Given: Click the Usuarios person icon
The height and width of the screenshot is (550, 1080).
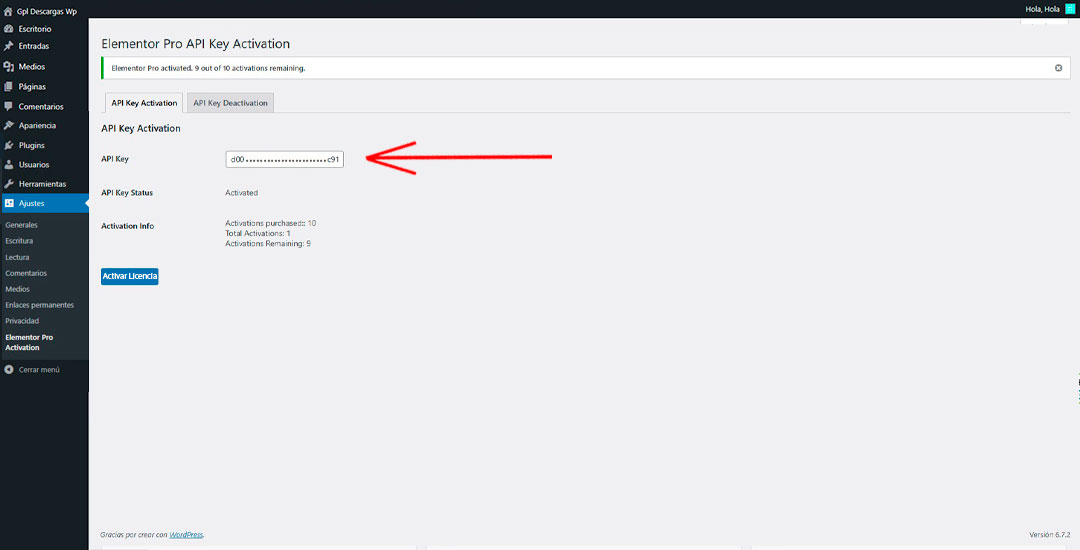Looking at the screenshot, I should click(x=8, y=165).
